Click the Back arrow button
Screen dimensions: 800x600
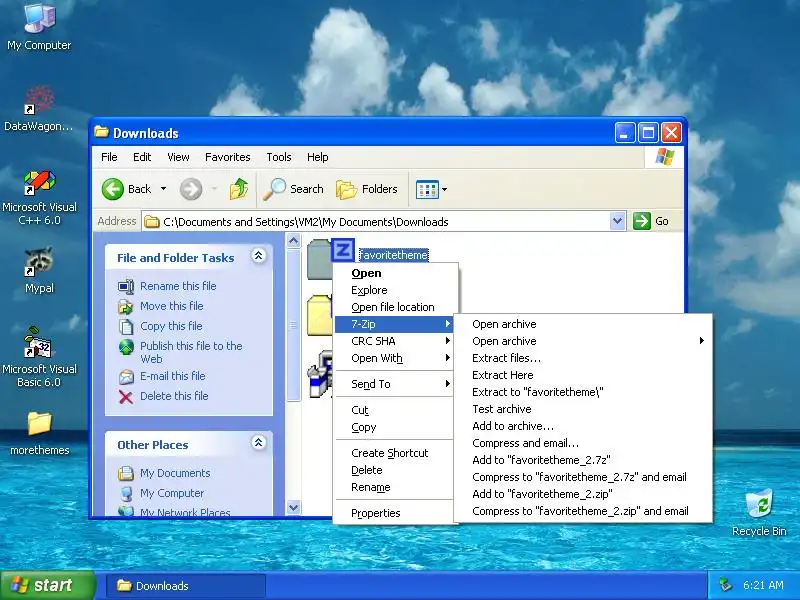click(127, 189)
